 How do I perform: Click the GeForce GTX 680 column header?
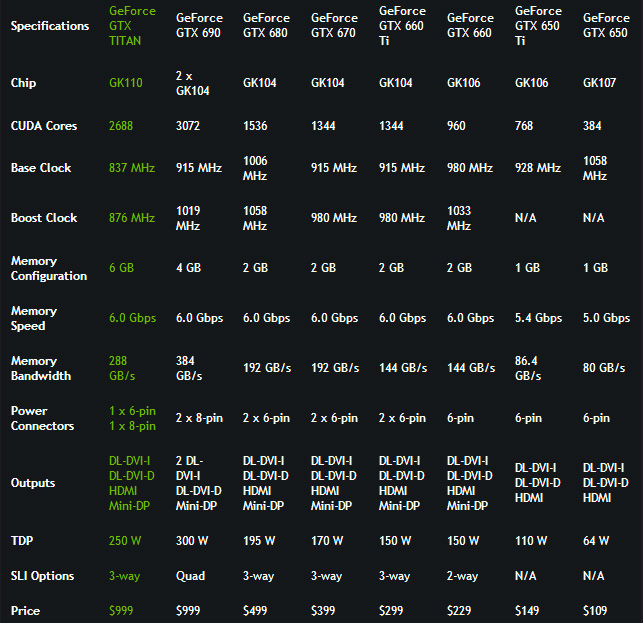[x=266, y=25]
